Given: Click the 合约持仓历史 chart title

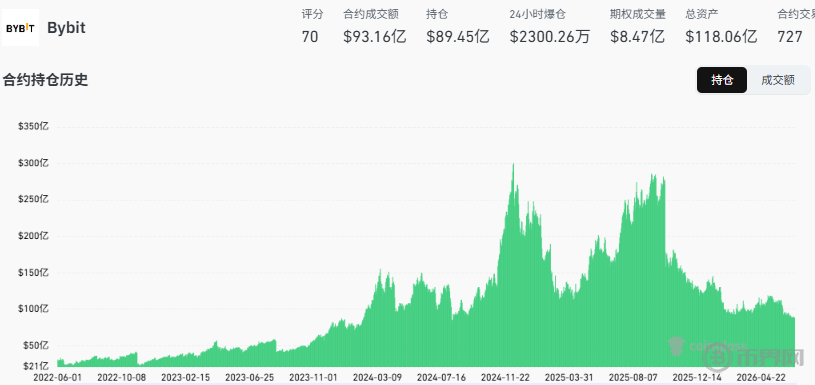Looking at the screenshot, I should [46, 81].
